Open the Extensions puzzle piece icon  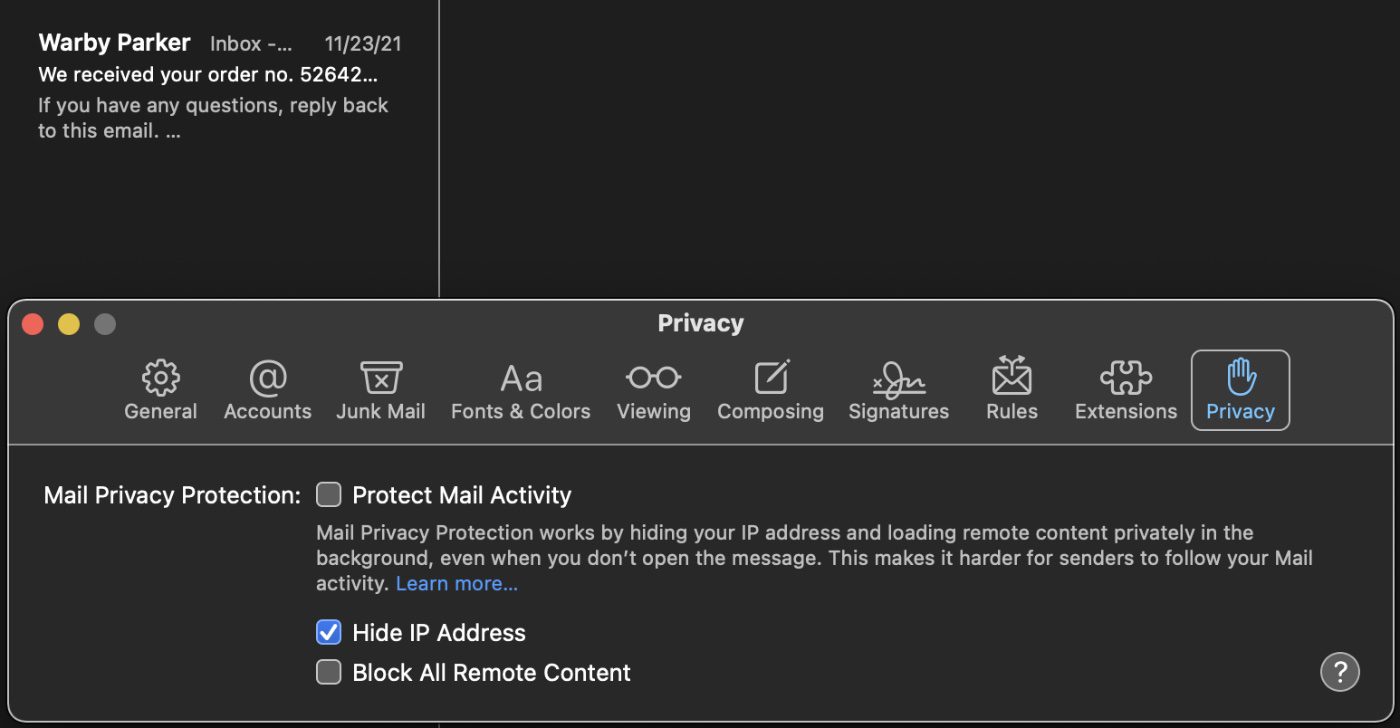[1125, 378]
